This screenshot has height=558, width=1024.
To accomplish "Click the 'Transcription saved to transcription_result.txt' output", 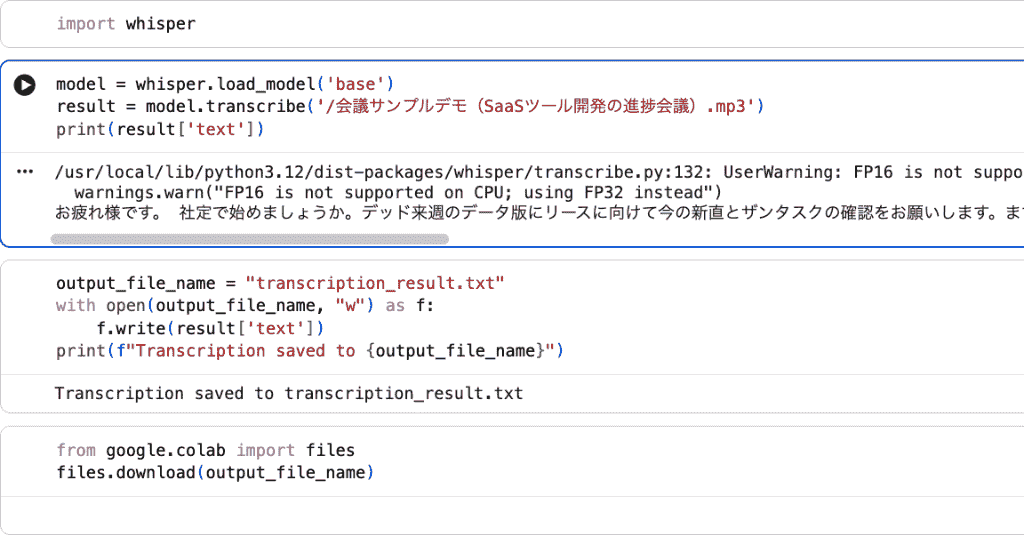I will tap(289, 393).
